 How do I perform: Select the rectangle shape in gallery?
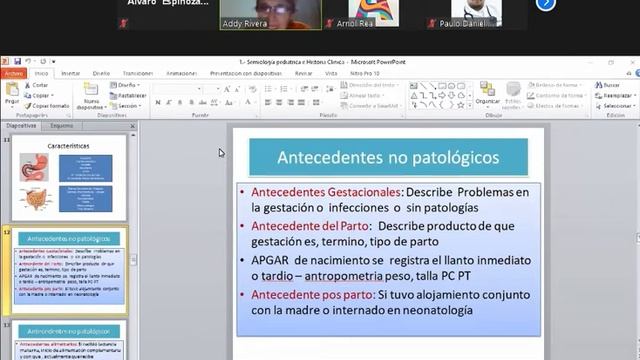[x=442, y=86]
